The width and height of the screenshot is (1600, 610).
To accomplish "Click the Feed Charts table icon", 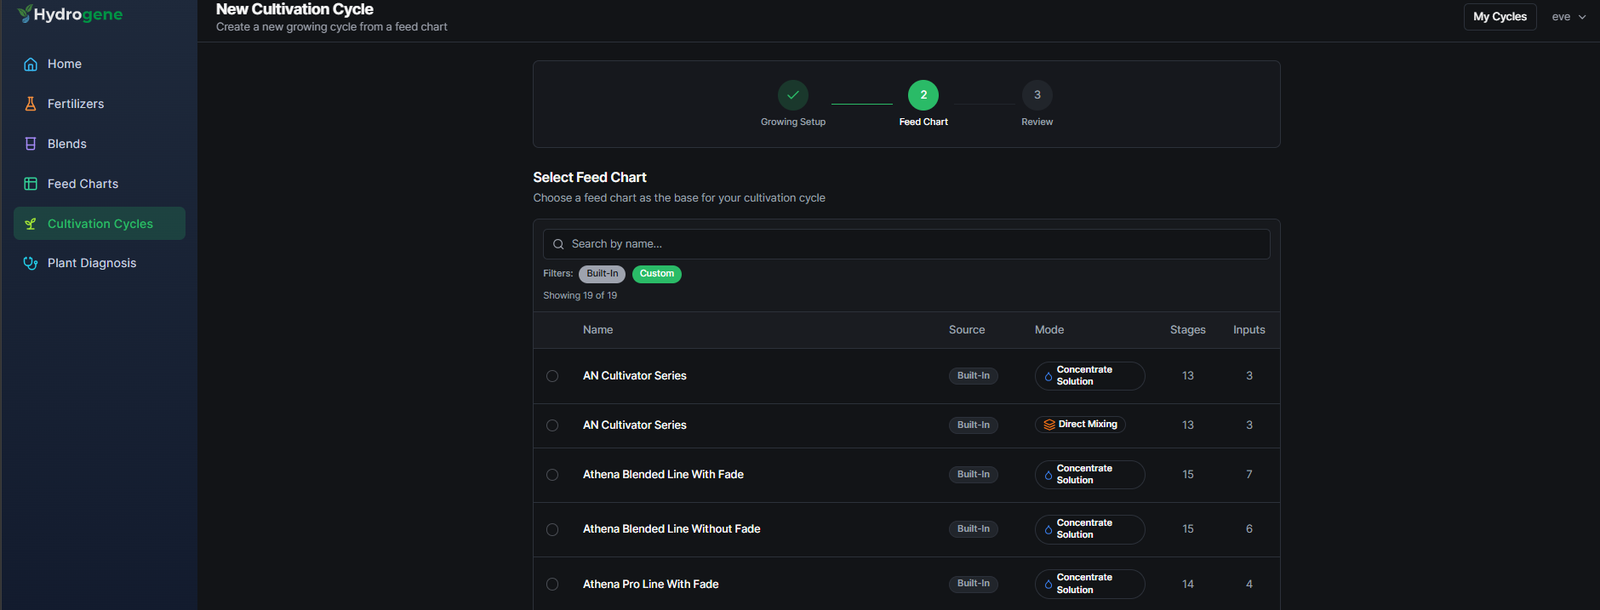I will click(31, 184).
